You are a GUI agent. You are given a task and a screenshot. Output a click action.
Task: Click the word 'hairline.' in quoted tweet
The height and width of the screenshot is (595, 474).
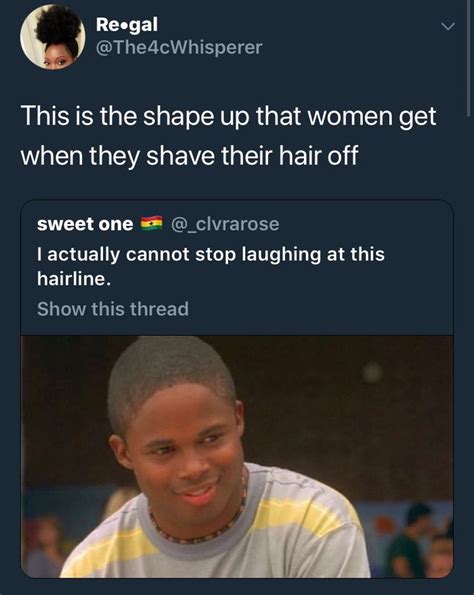[x=74, y=279]
